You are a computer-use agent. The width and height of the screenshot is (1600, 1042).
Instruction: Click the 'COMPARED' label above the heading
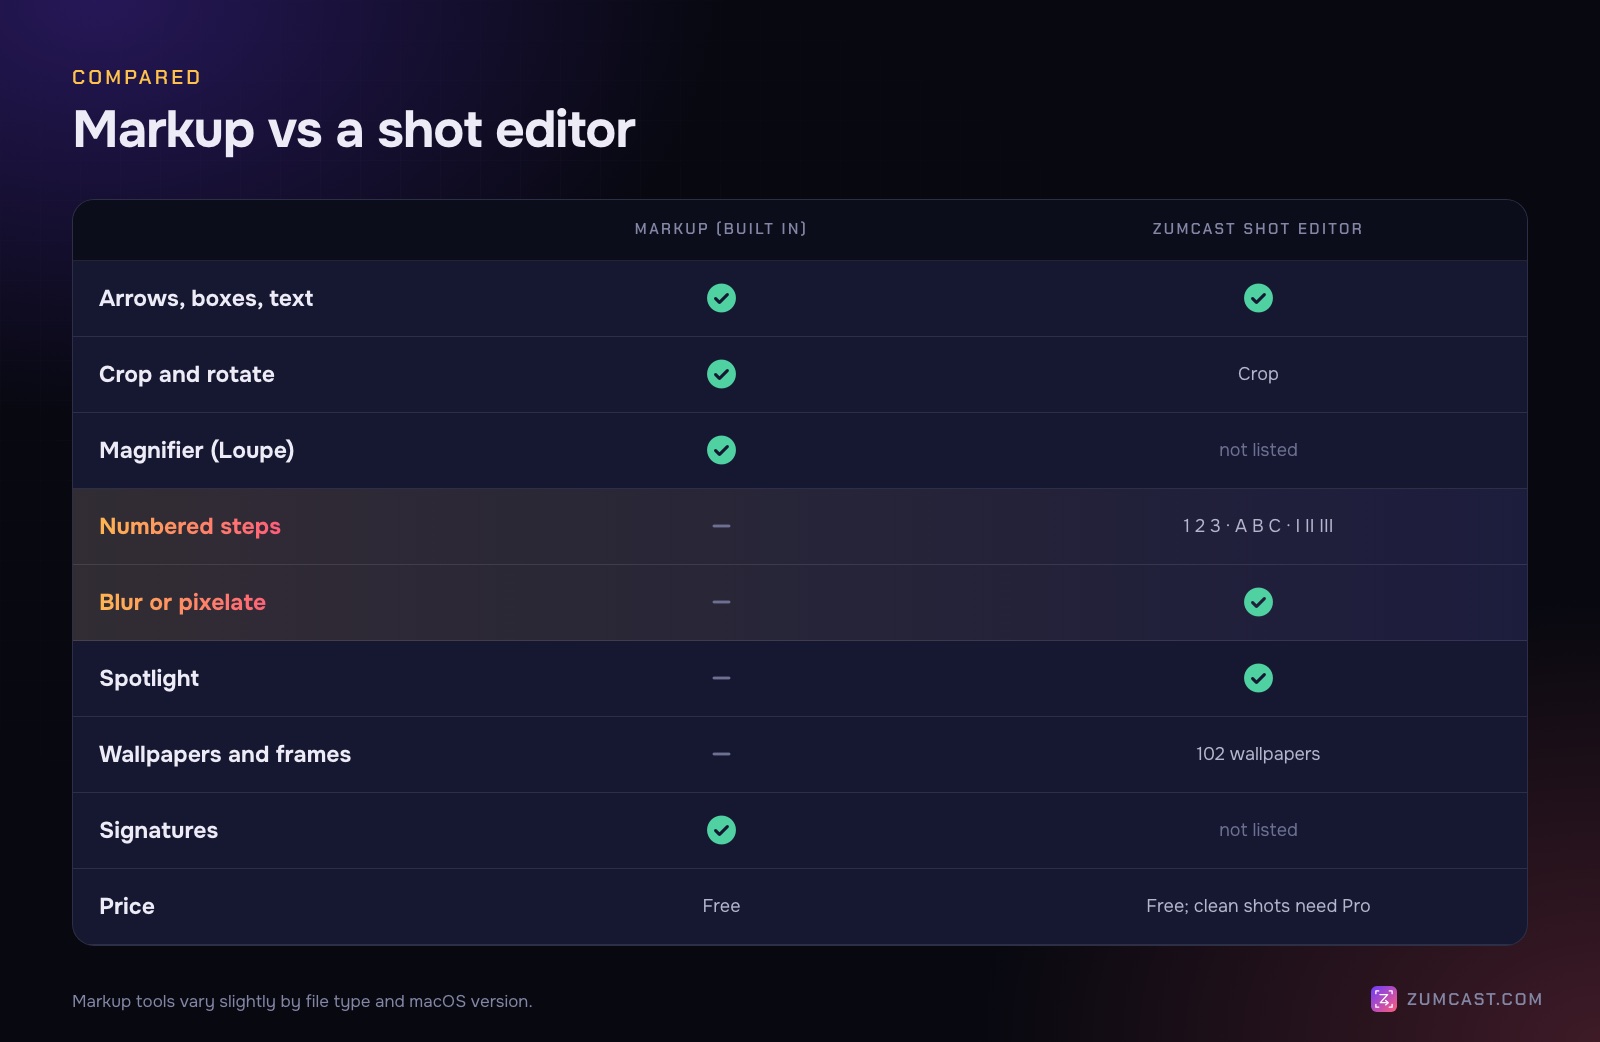pyautogui.click(x=137, y=77)
